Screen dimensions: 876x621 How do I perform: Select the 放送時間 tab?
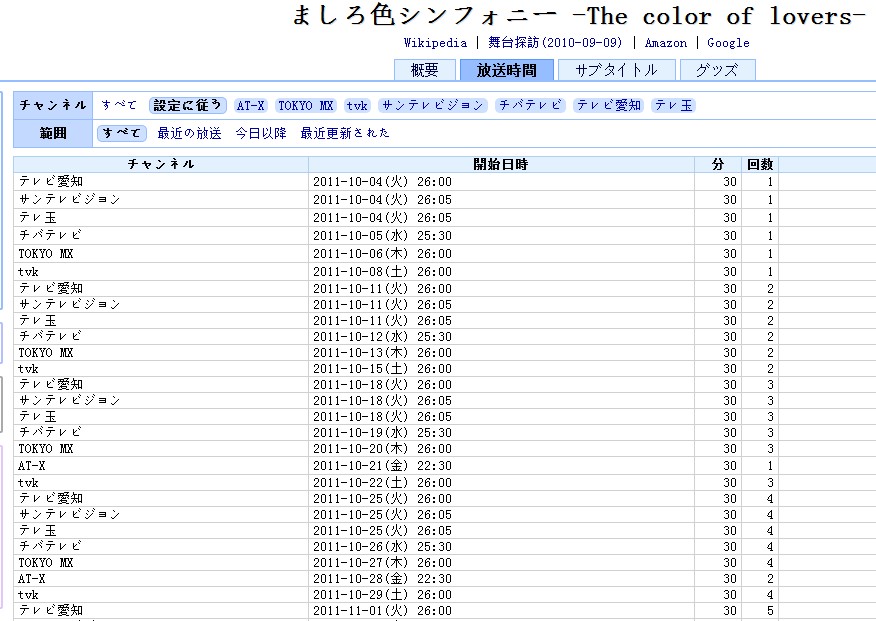(x=507, y=70)
